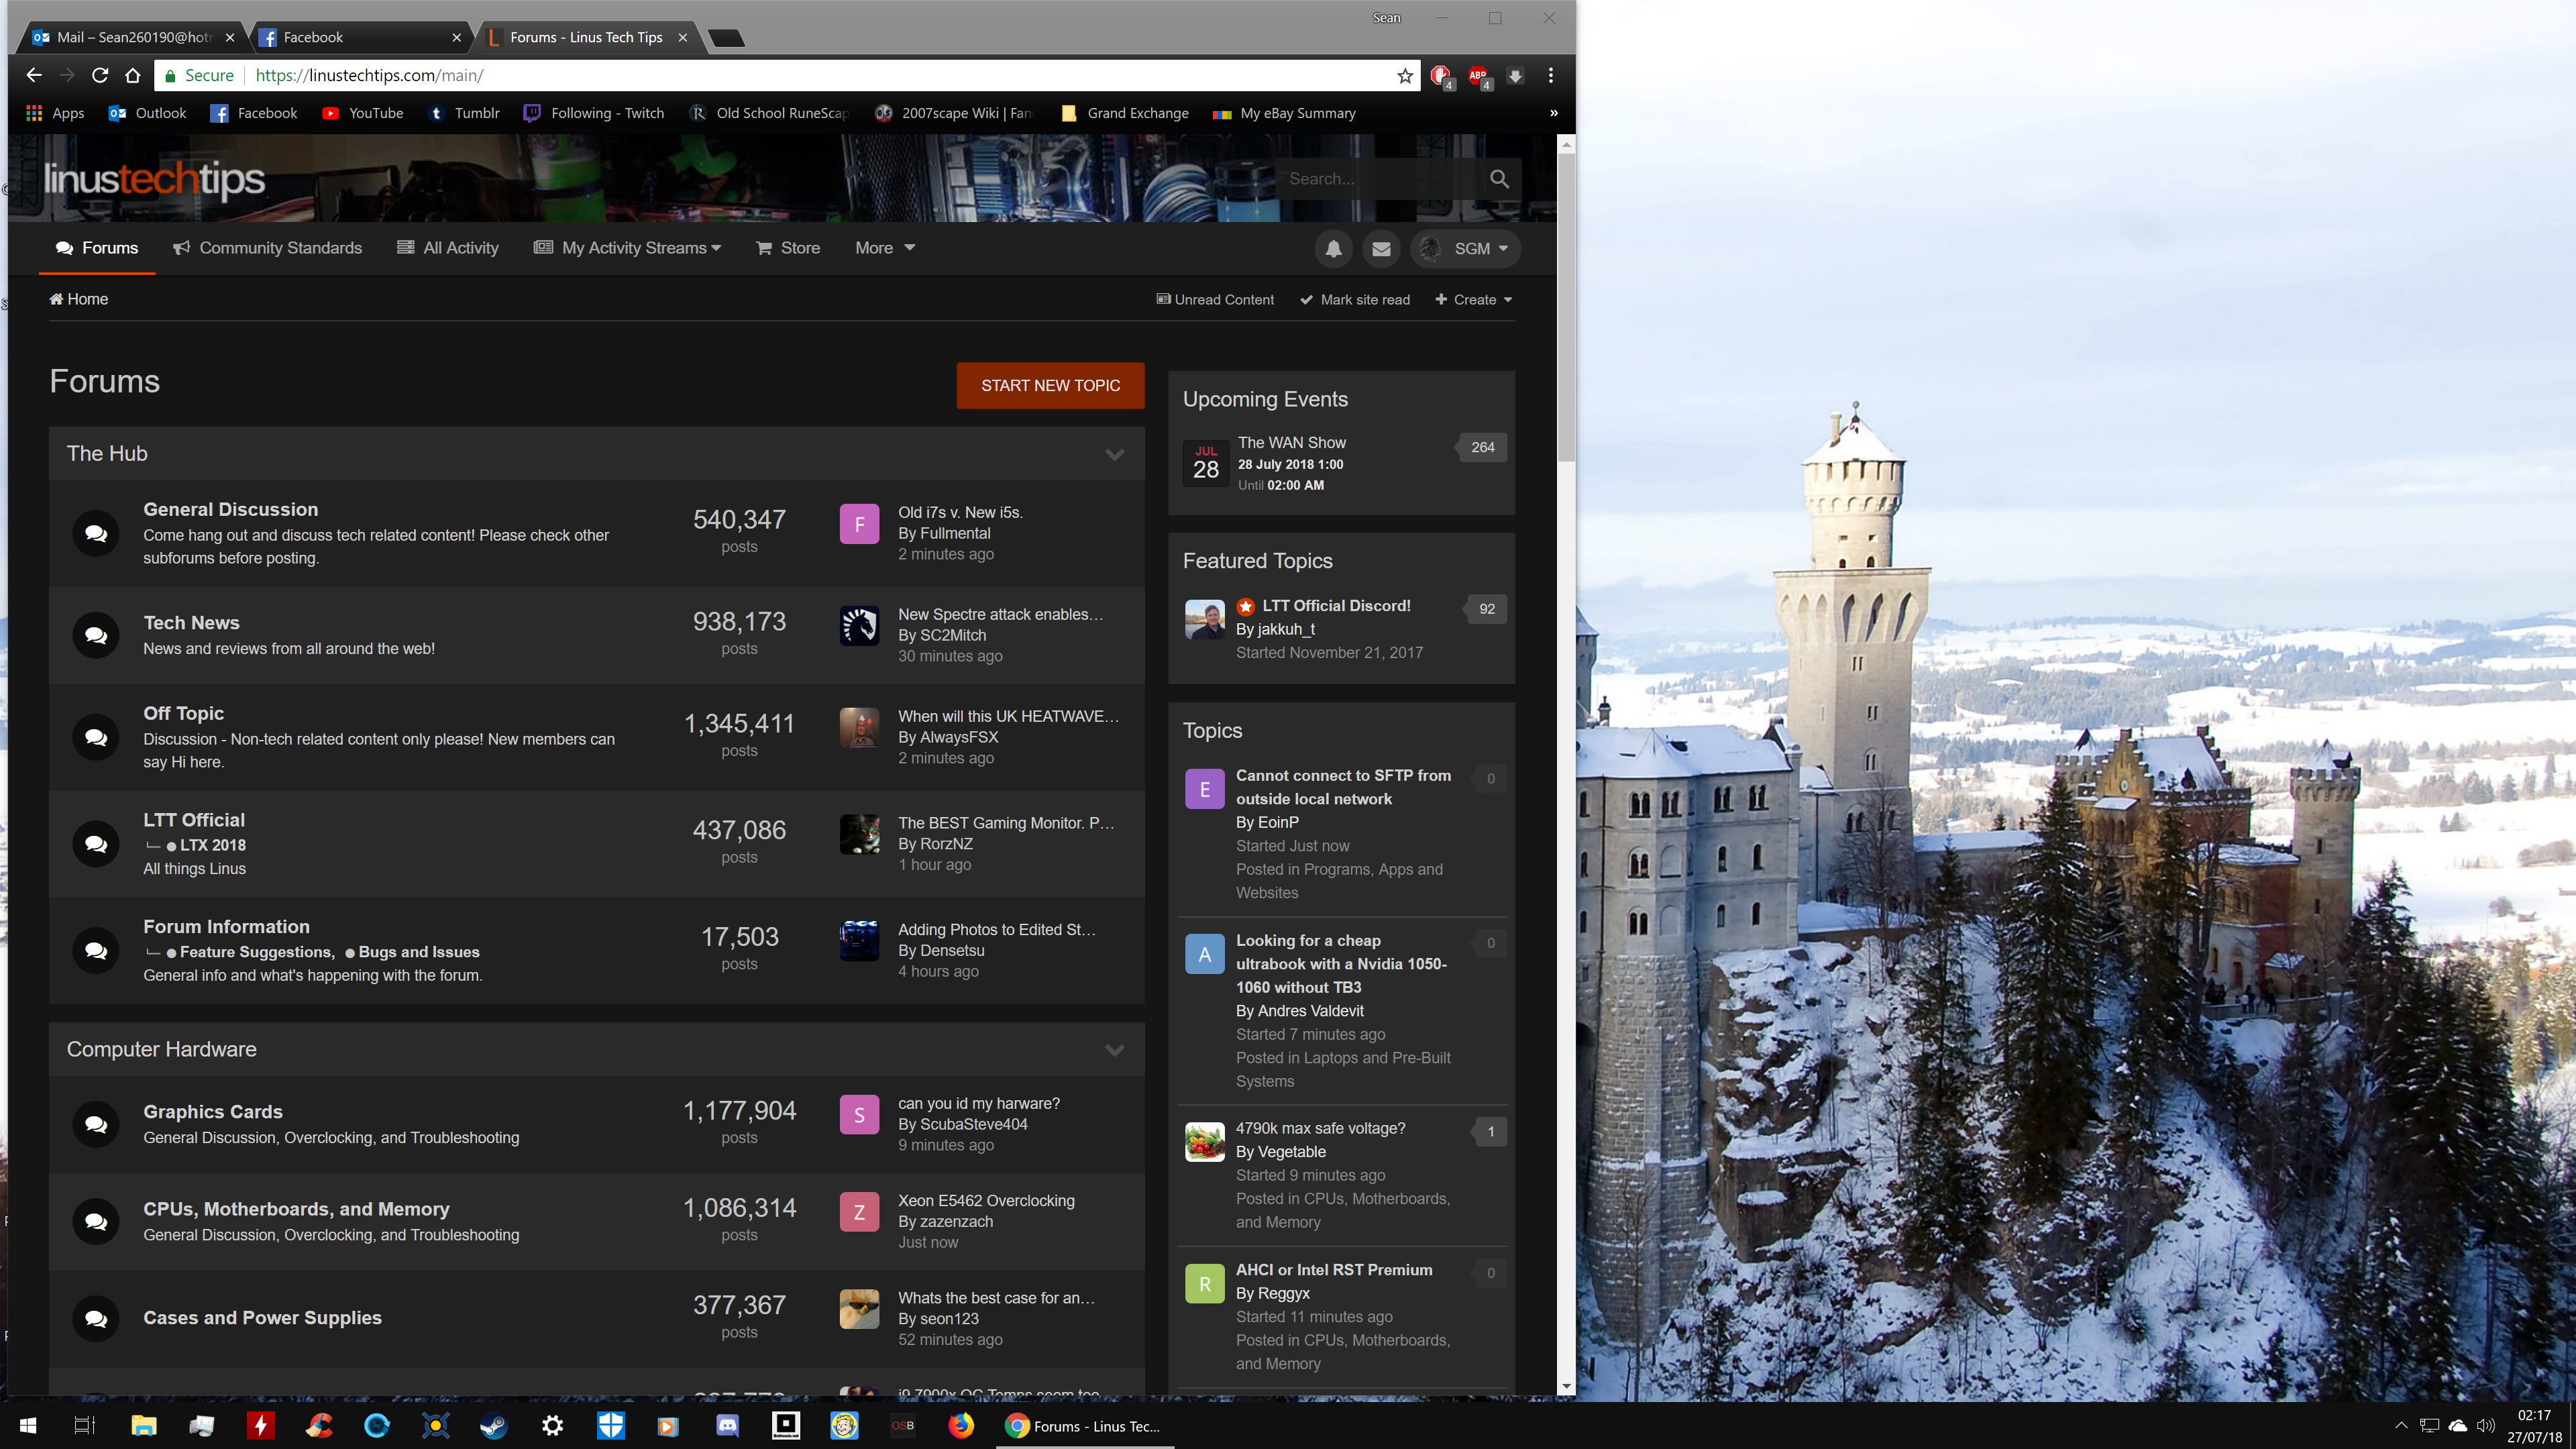This screenshot has height=1449, width=2576.
Task: Open CPUs, Motherboards, and Memory forum
Action: click(296, 1209)
